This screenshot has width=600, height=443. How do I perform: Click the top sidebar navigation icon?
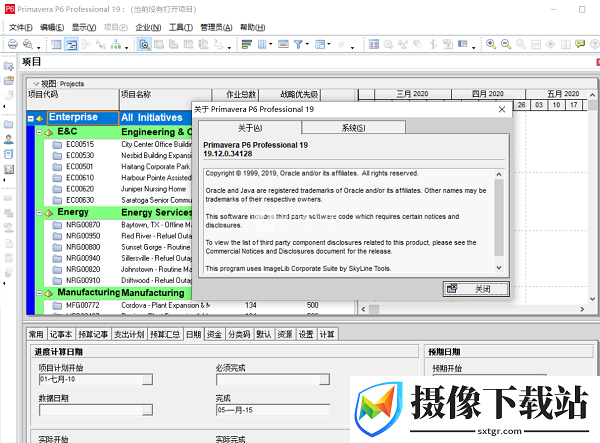pos(8,66)
